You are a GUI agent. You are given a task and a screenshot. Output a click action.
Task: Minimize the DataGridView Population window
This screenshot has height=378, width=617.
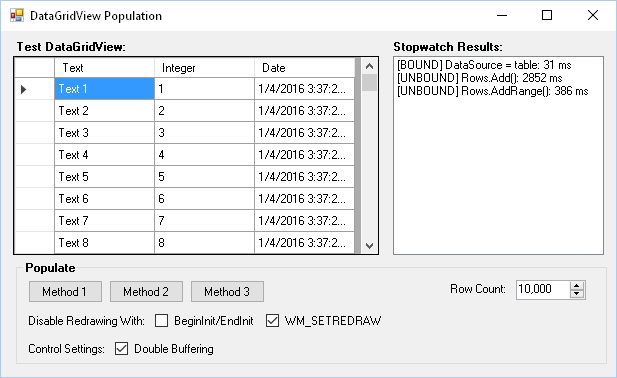click(x=502, y=15)
